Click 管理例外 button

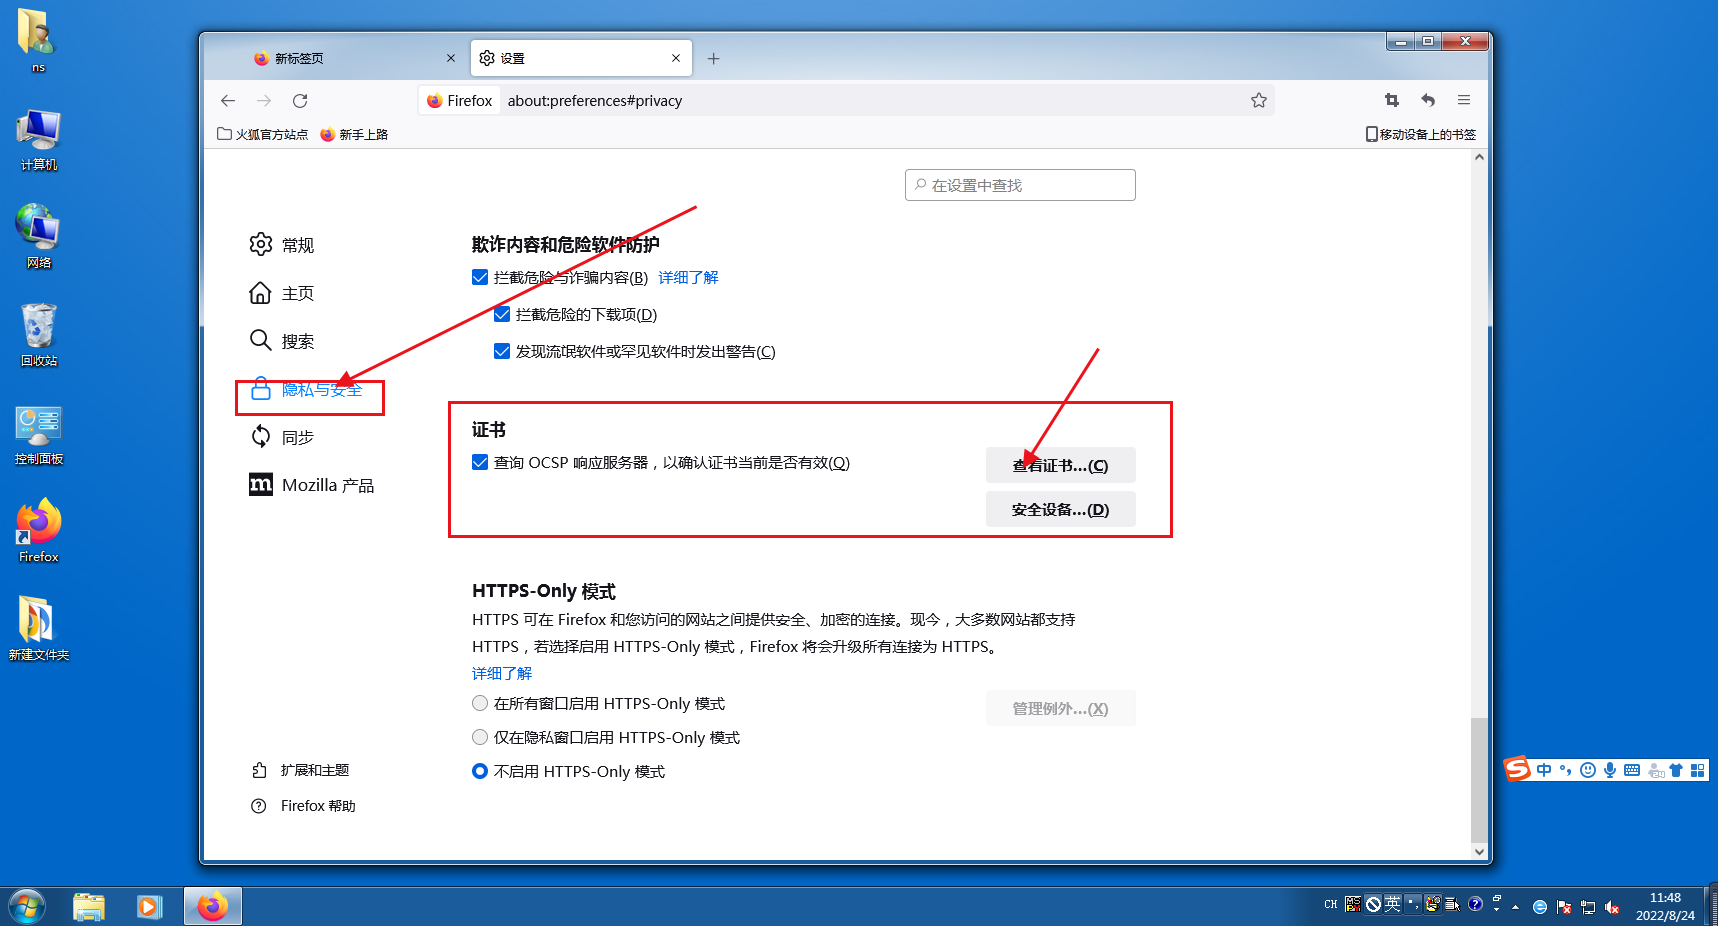(x=1060, y=708)
